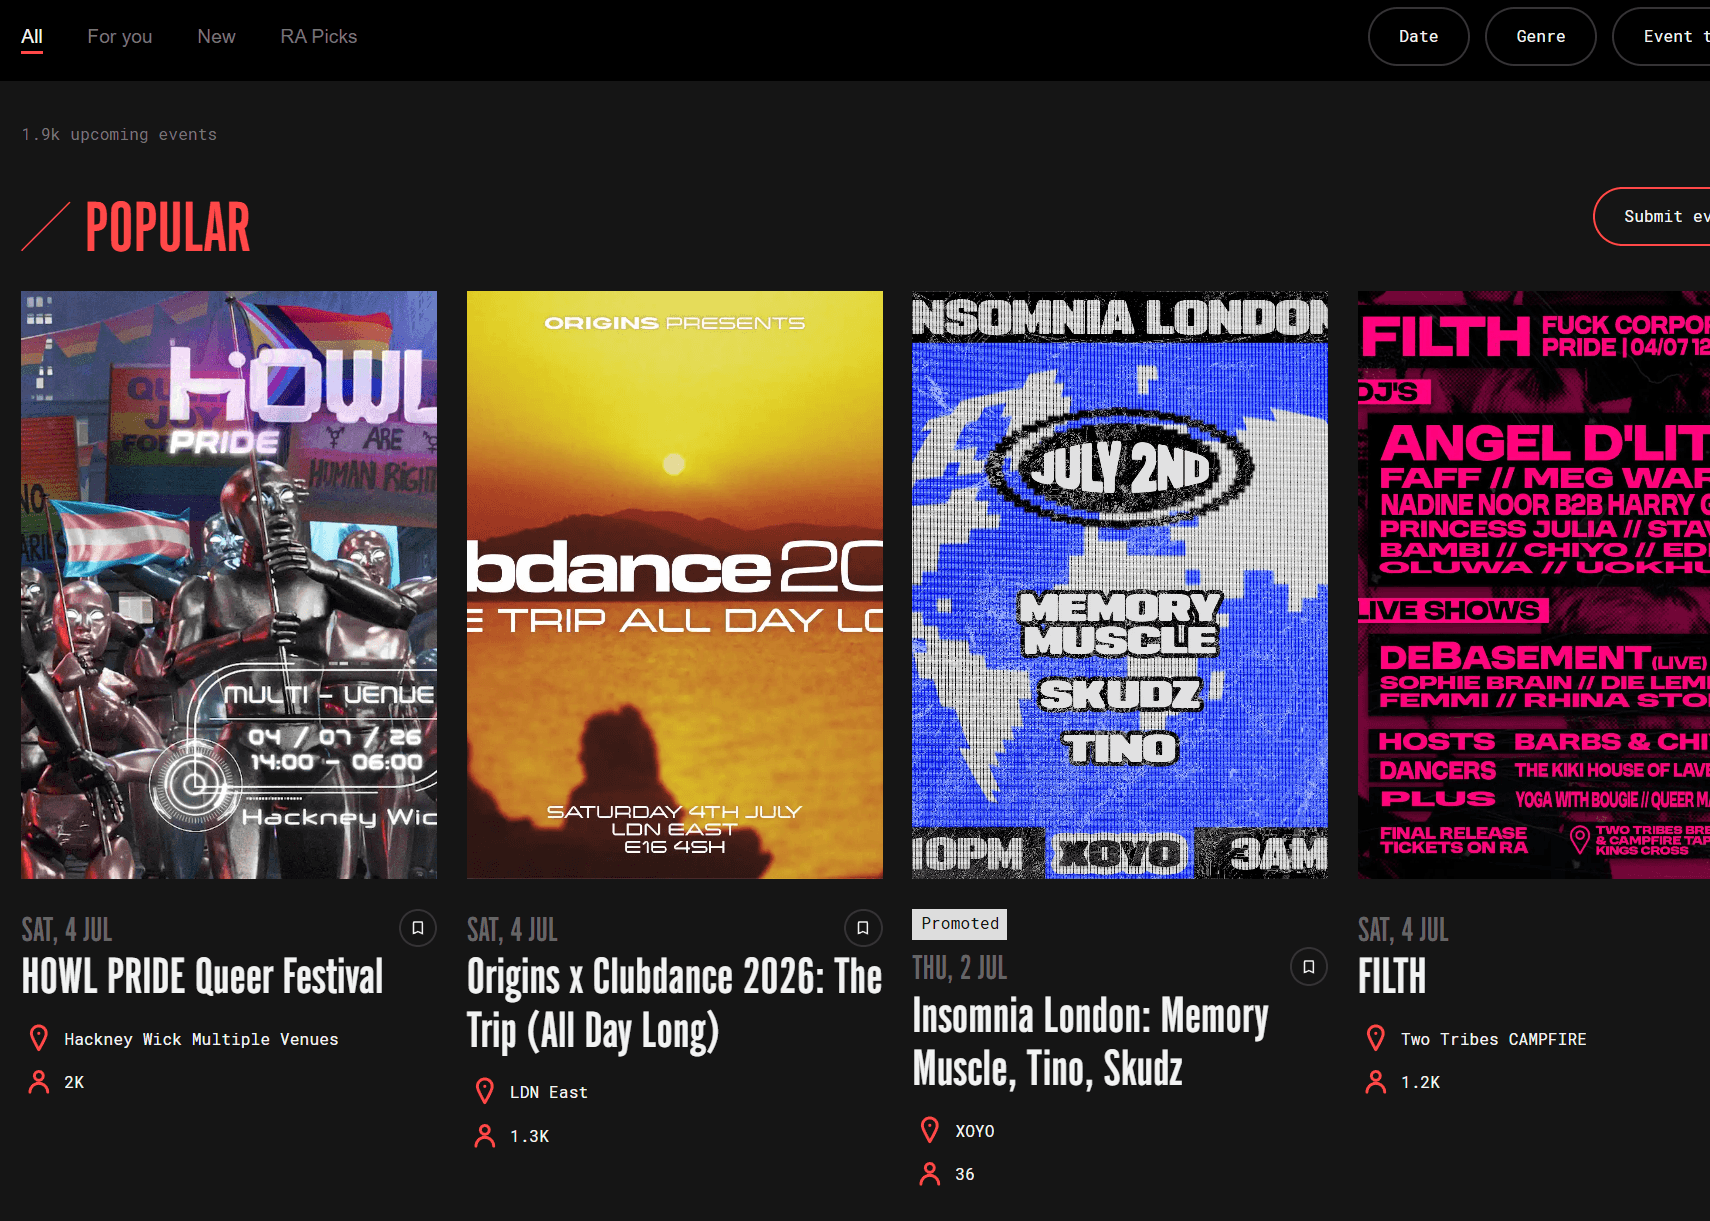Image resolution: width=1710 pixels, height=1221 pixels.
Task: Switch to the For you tab
Action: (x=120, y=37)
